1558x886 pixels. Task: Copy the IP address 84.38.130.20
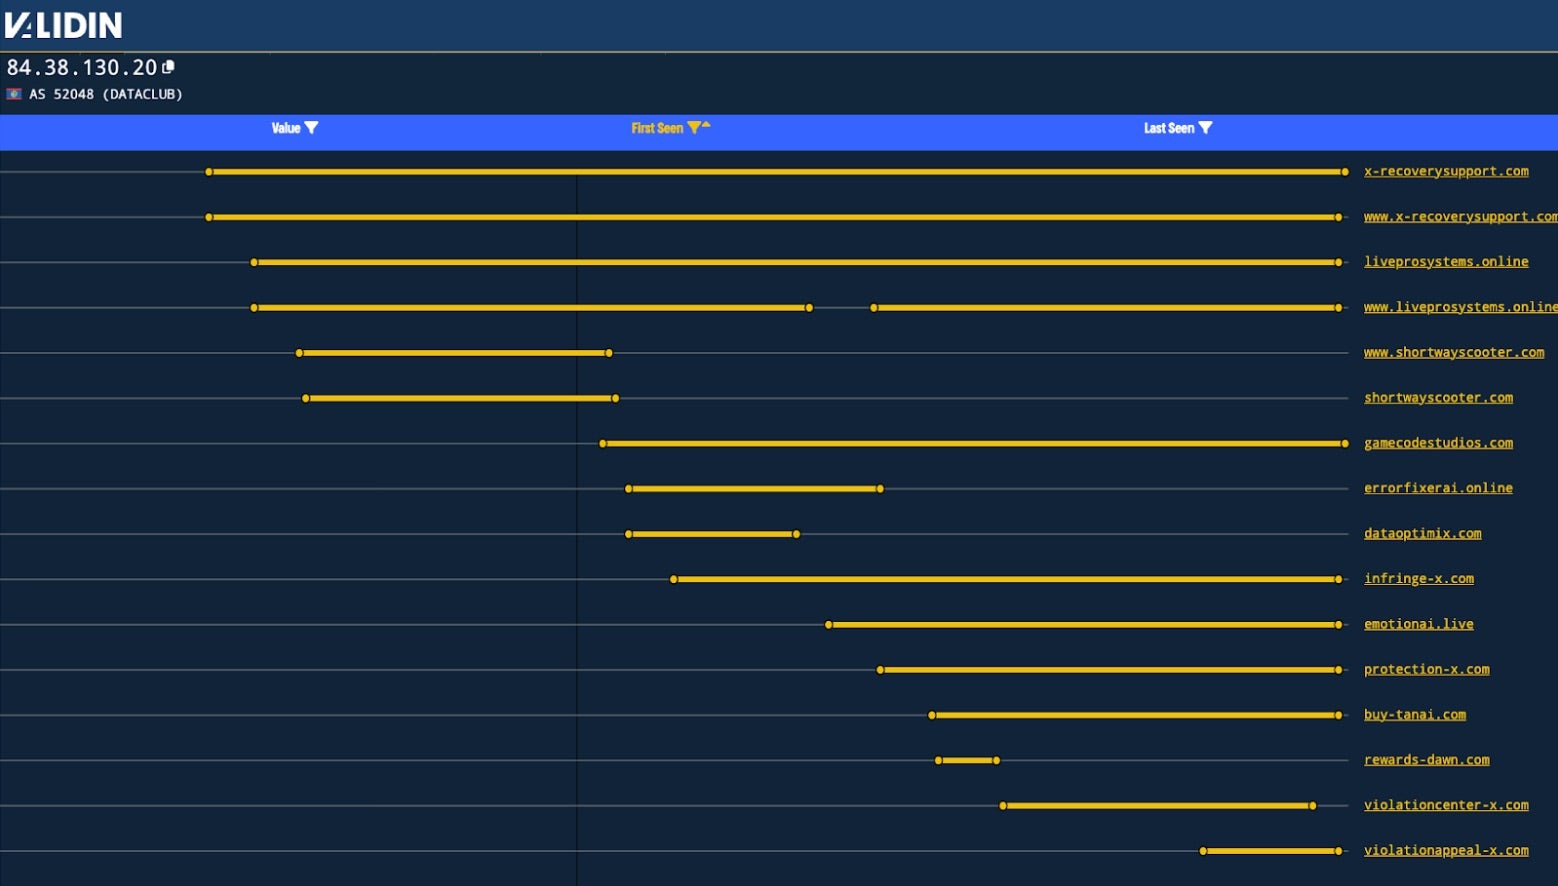[168, 67]
